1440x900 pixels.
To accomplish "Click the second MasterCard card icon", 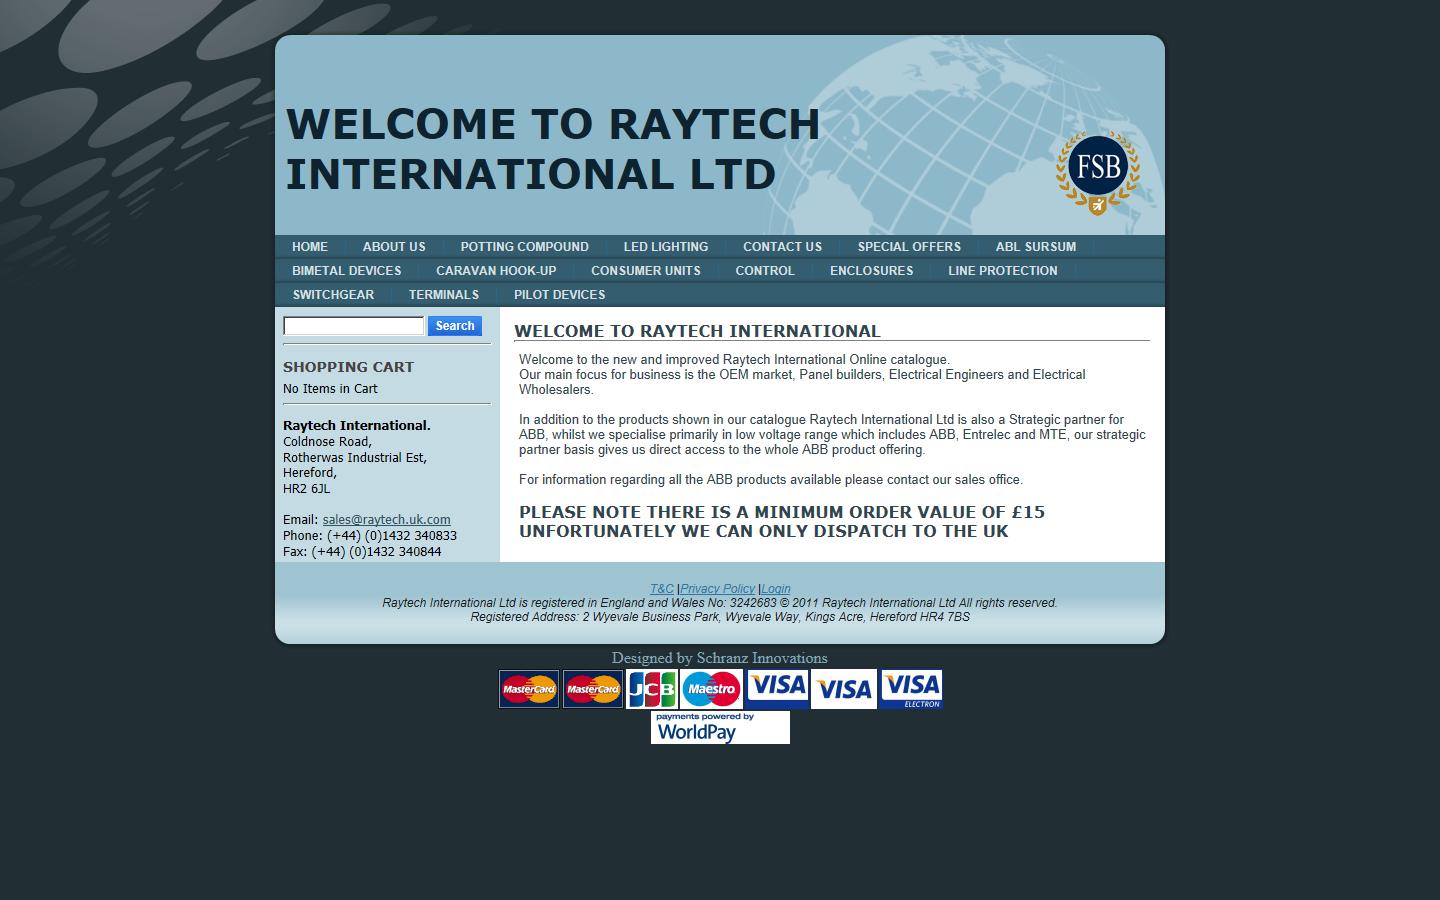I will click(592, 688).
